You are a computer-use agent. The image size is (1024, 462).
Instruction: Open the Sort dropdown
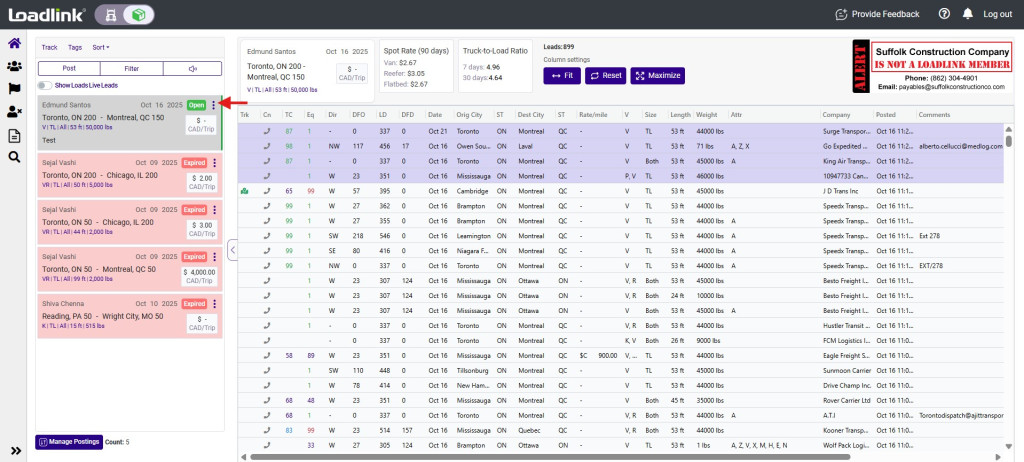101,47
